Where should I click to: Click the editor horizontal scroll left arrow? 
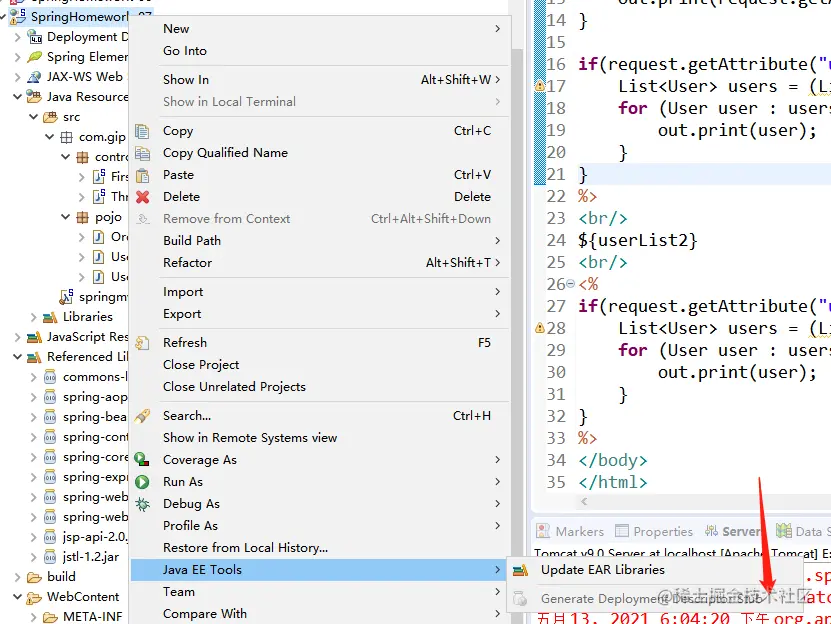click(x=584, y=502)
